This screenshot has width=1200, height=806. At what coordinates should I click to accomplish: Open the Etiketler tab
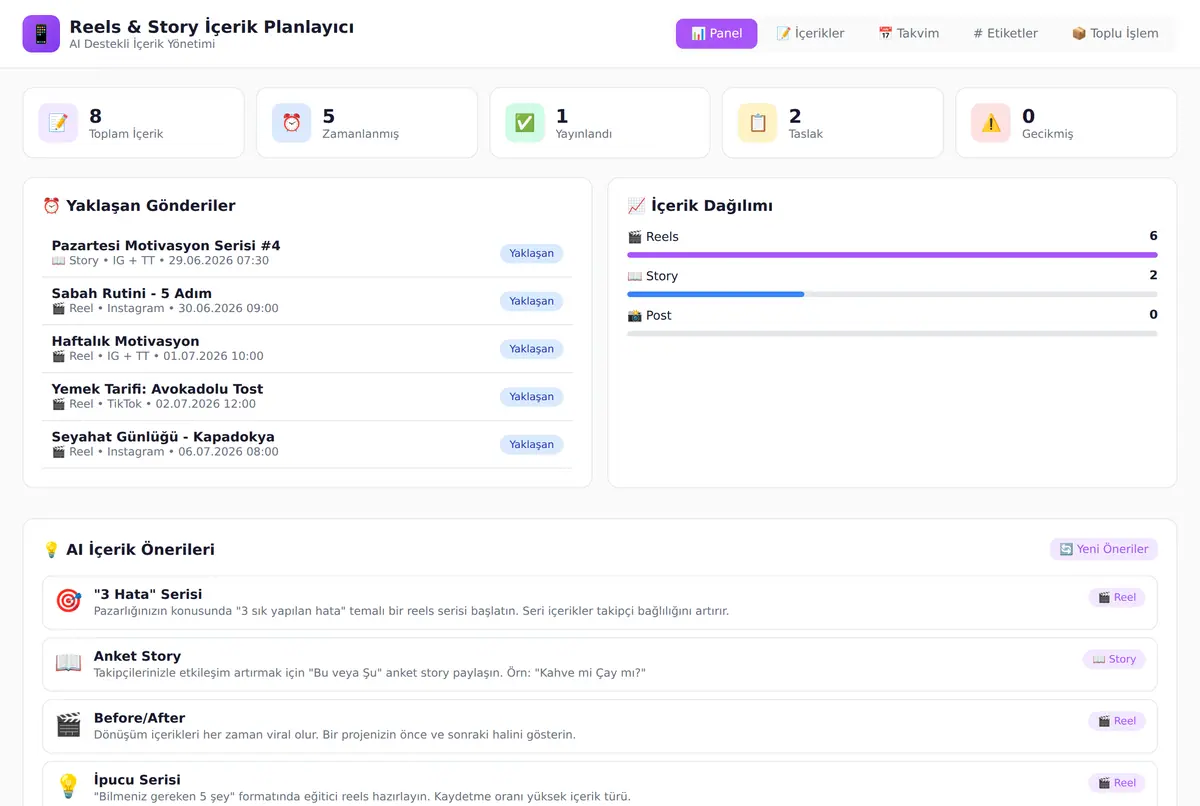[x=1005, y=33]
